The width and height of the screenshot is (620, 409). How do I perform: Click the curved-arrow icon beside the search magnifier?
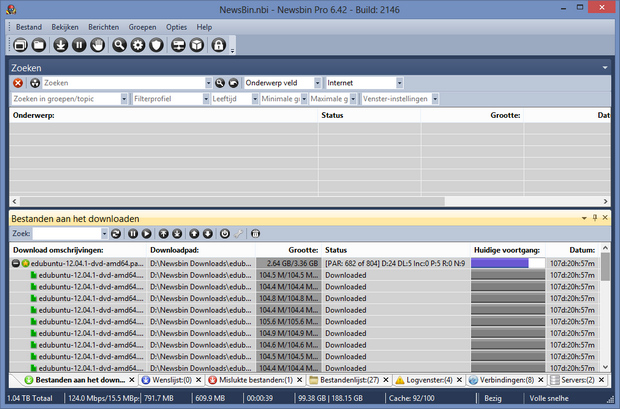point(234,83)
